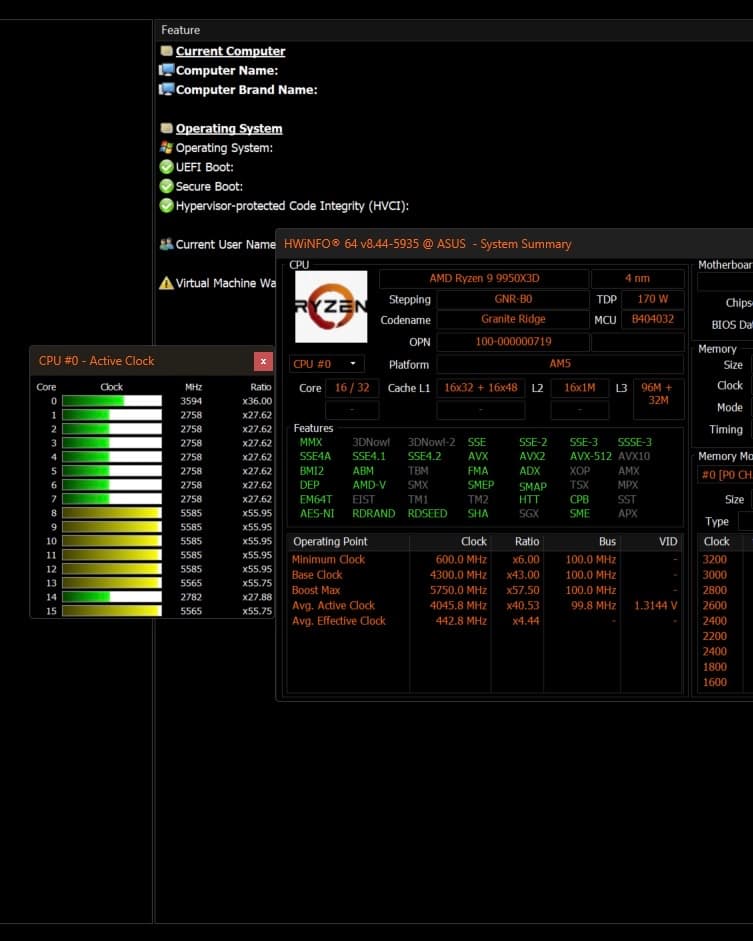Viewport: 753px width, 941px height.
Task: Click the Core 8 yellow clock bar
Action: pos(112,513)
